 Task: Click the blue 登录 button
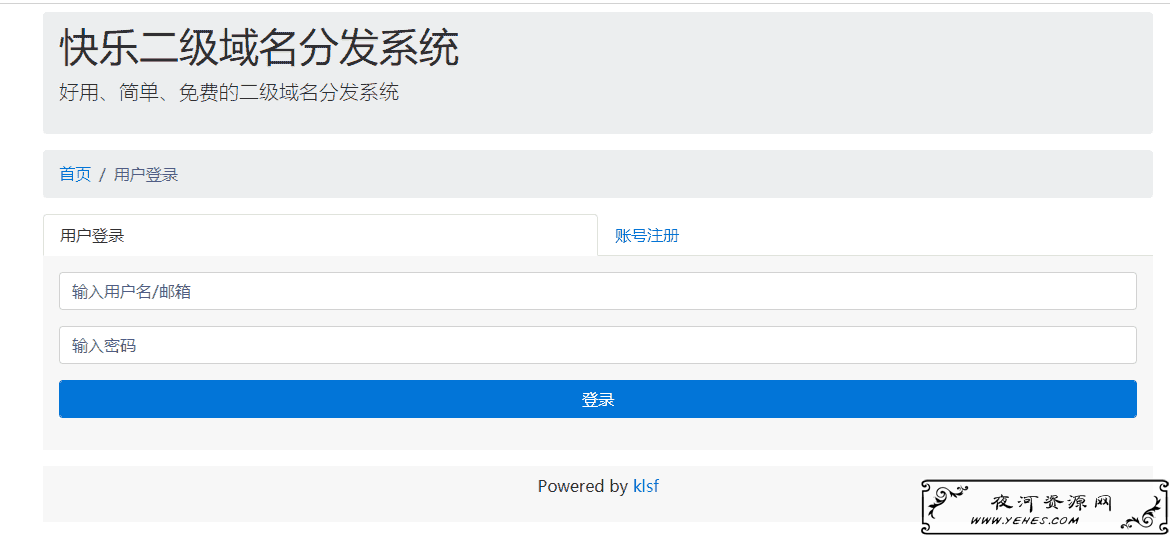pos(598,399)
